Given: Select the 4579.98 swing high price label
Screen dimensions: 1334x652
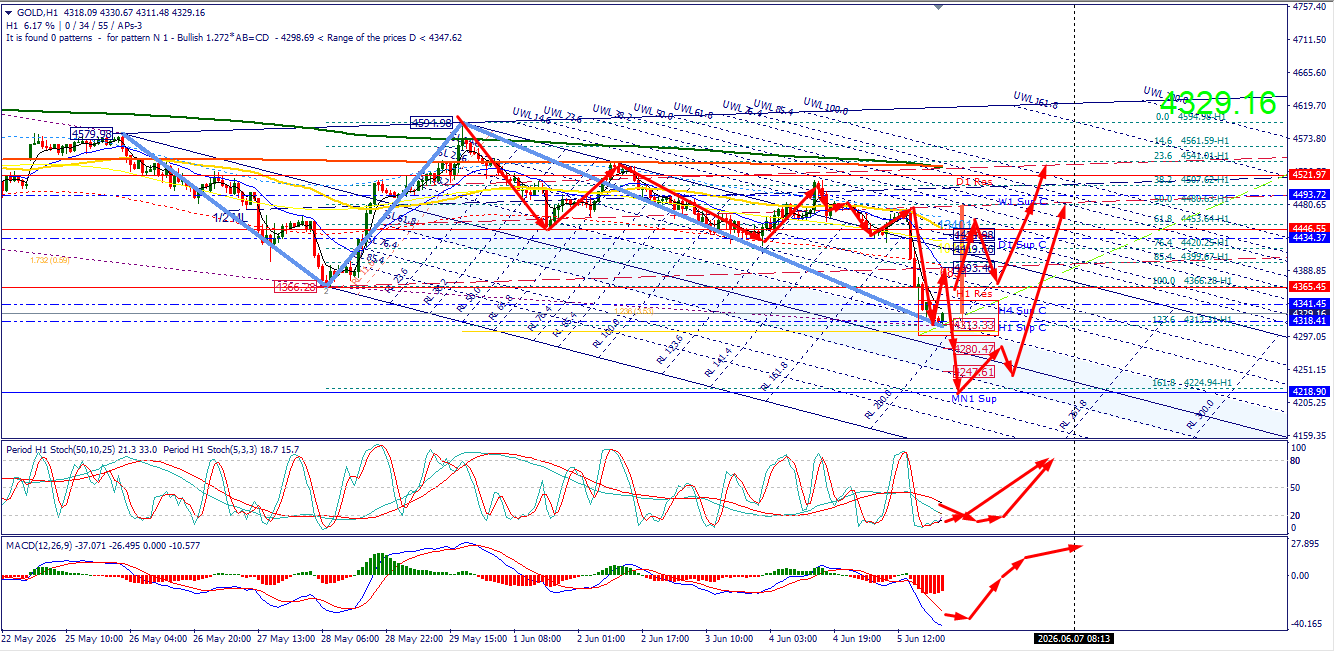Looking at the screenshot, I should [x=93, y=133].
